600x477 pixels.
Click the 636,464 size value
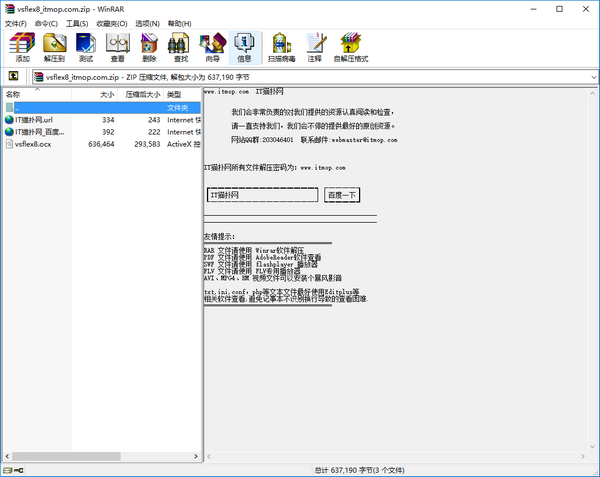coord(101,144)
